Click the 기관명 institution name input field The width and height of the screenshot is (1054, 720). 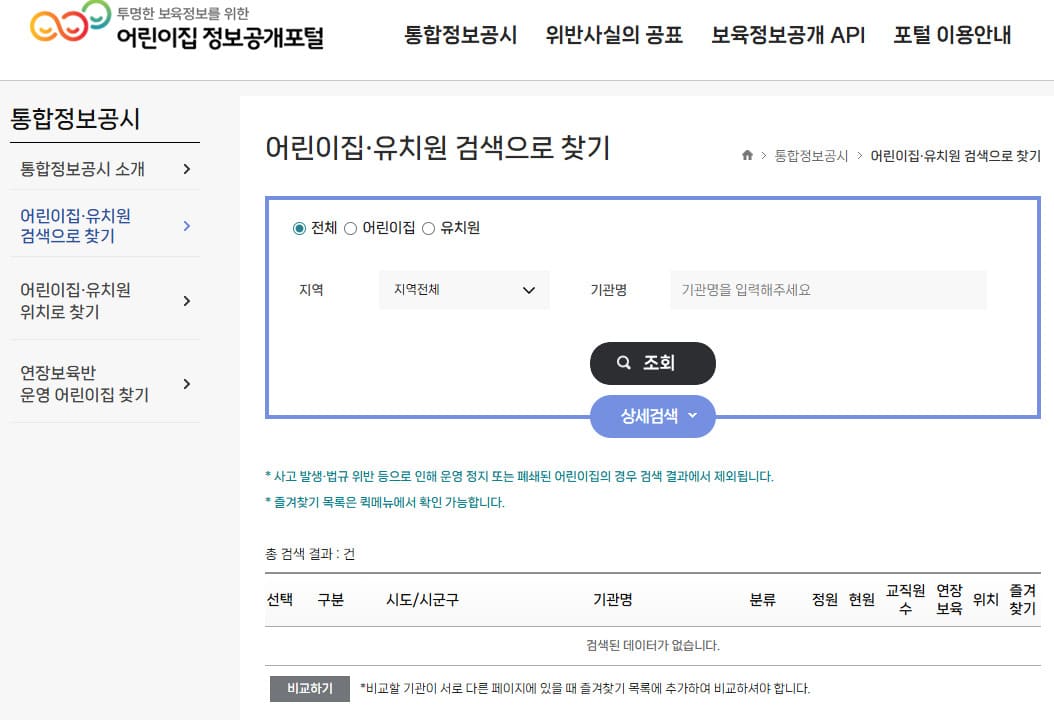coord(830,290)
